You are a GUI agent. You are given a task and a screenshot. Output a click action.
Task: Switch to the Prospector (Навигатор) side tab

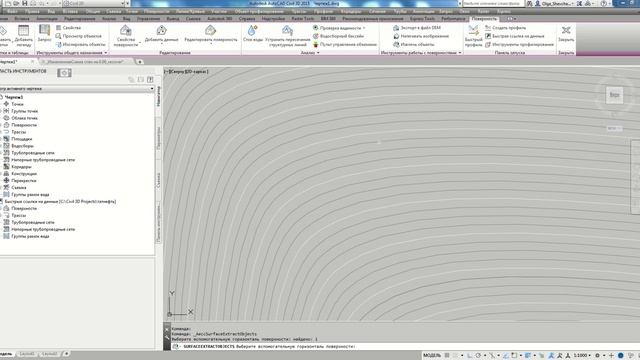tap(159, 96)
